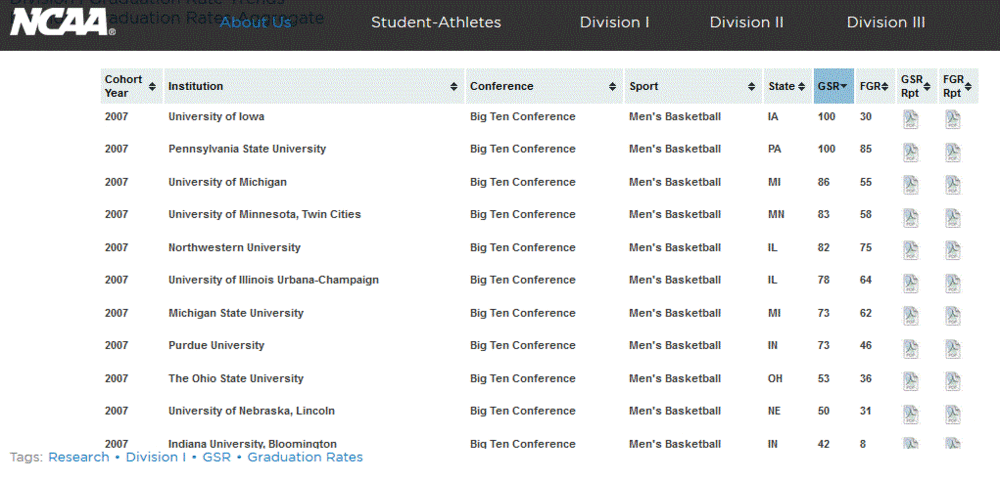Select University of Minnesota, Twin Cities cell
The height and width of the screenshot is (480, 1000).
pos(265,215)
